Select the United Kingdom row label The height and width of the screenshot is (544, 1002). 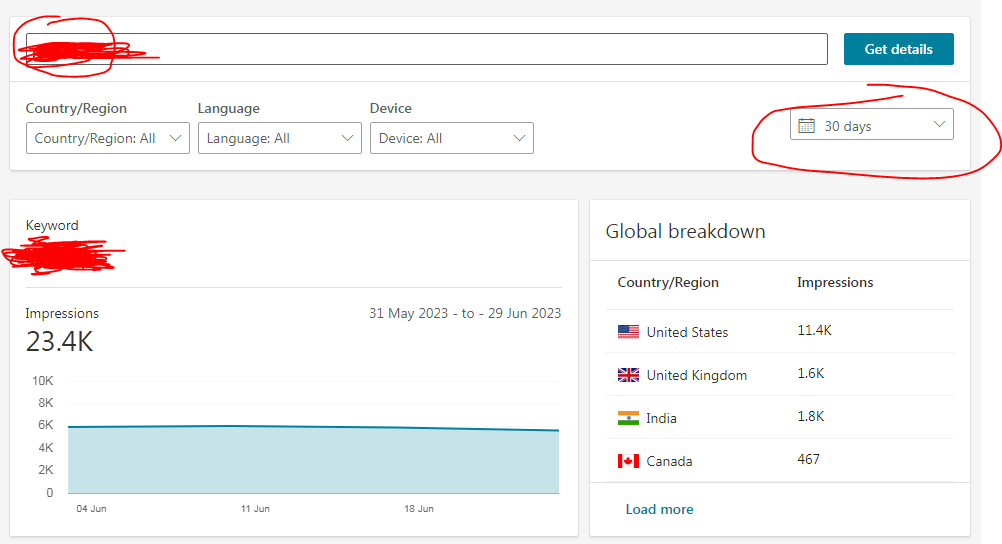(x=697, y=375)
